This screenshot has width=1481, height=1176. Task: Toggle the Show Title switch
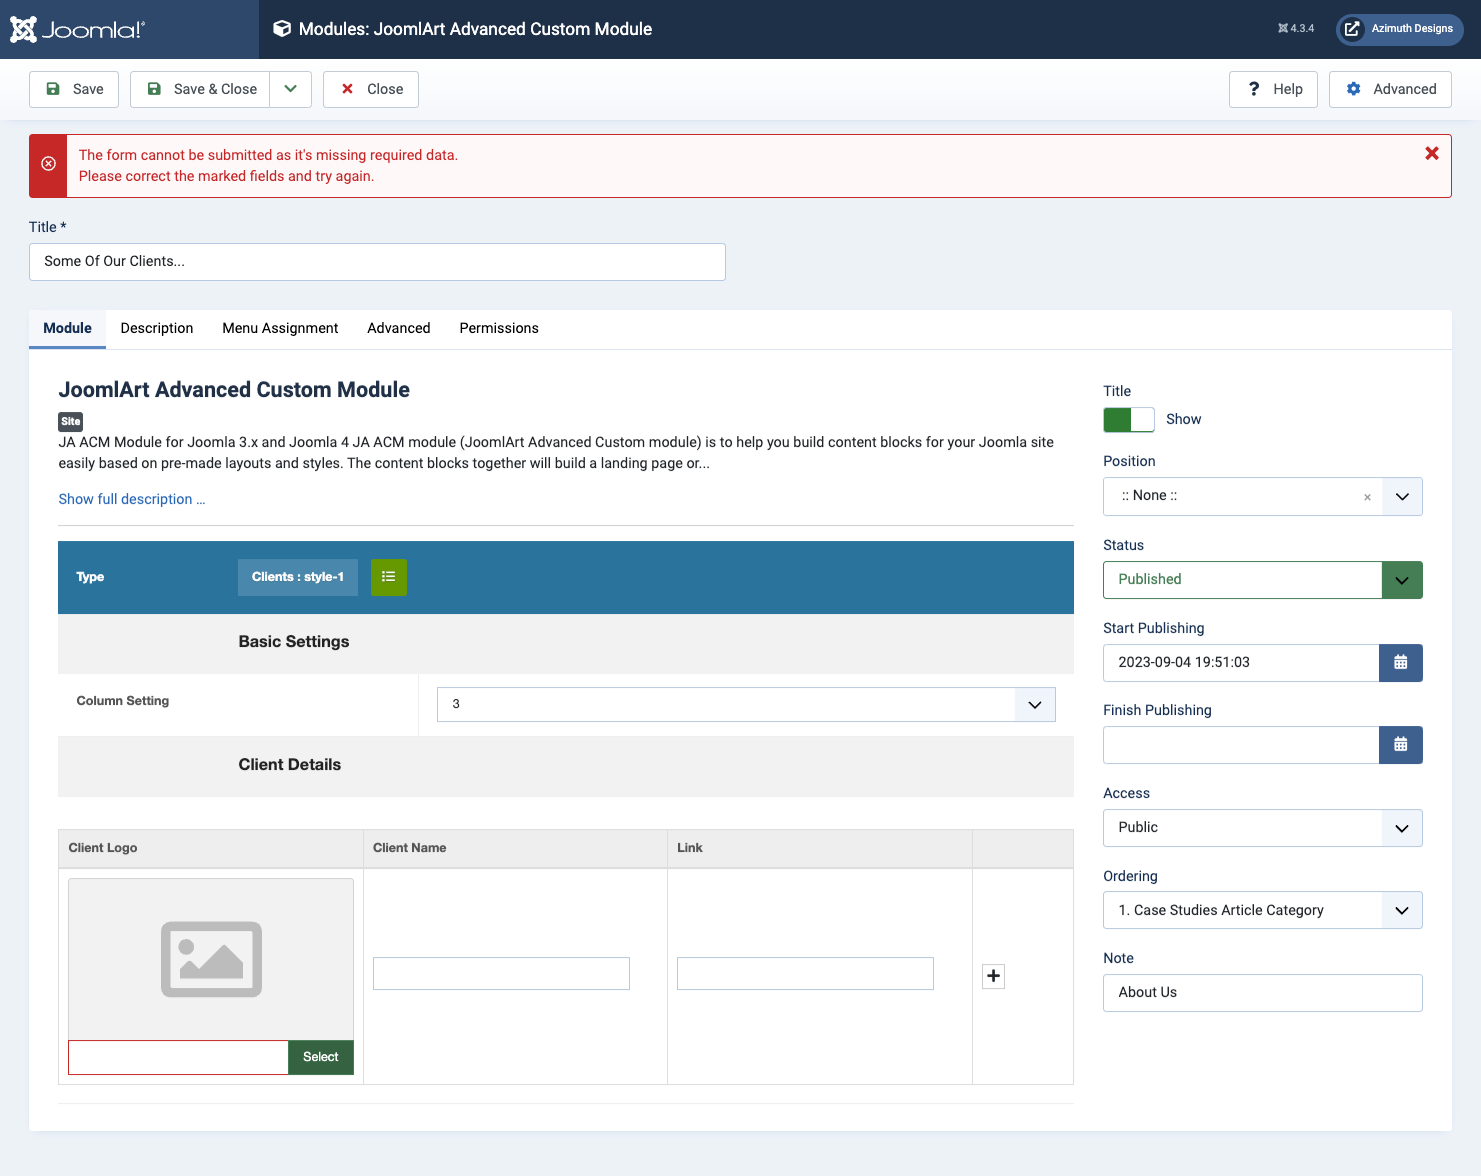pos(1128,420)
